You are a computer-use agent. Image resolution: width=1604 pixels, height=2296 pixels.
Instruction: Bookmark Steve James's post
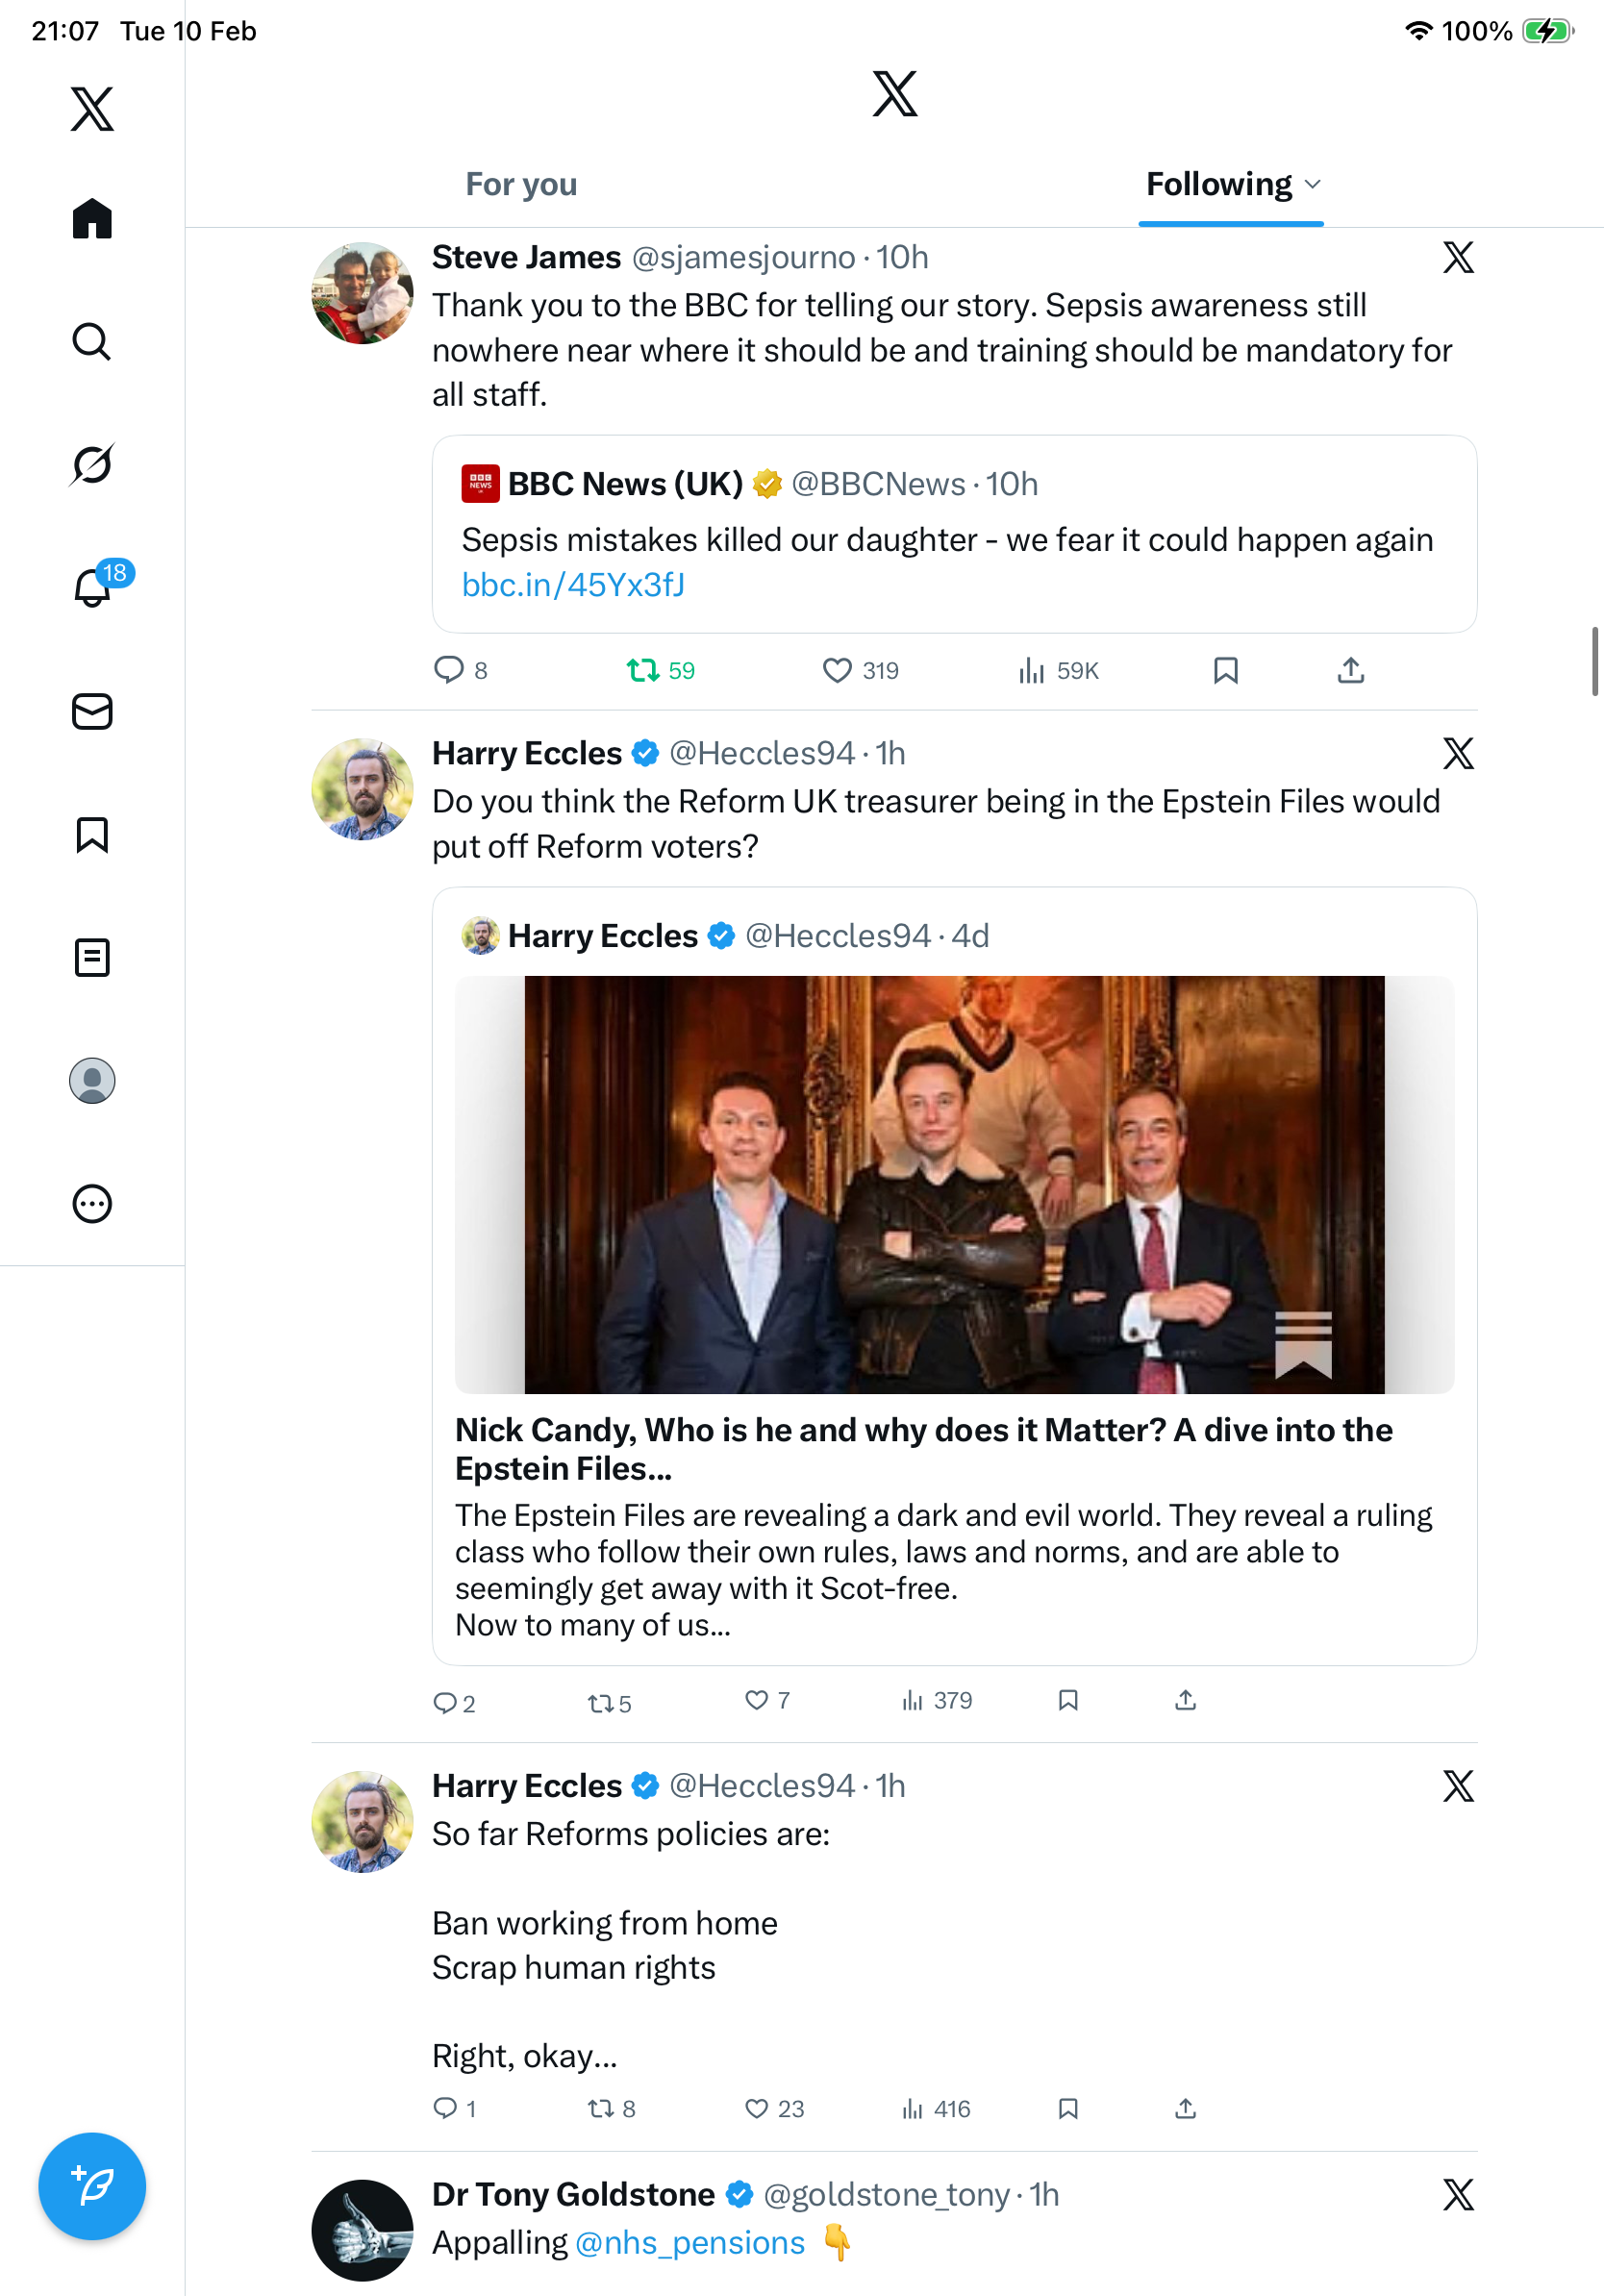pyautogui.click(x=1226, y=670)
